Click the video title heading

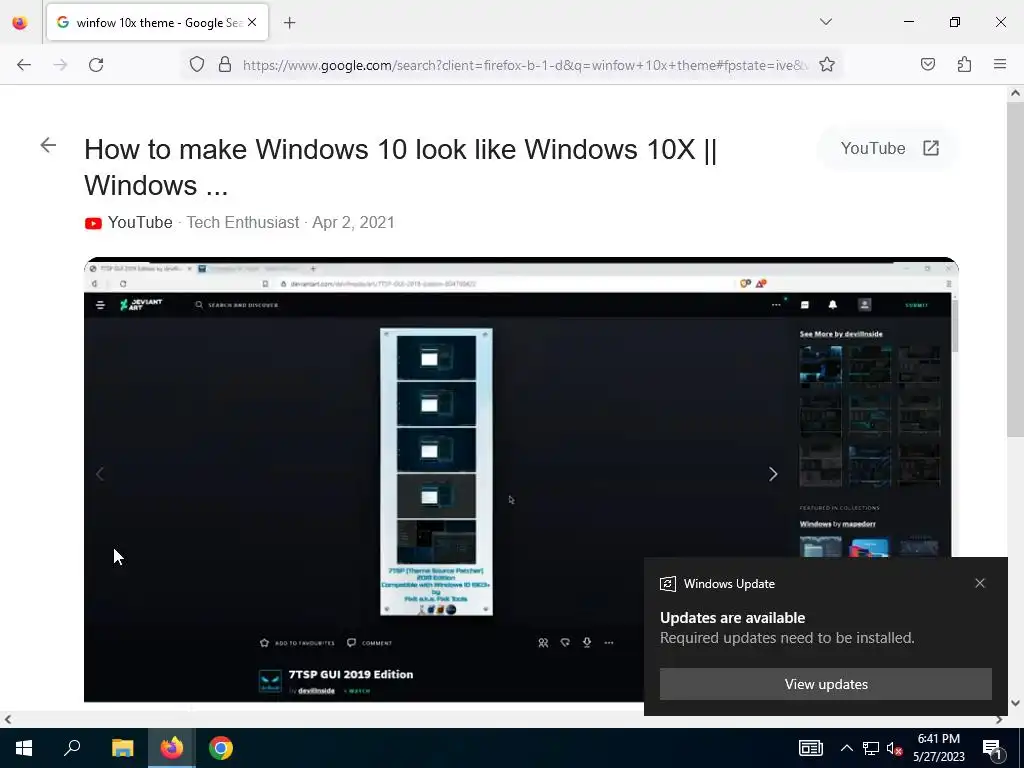coord(400,167)
